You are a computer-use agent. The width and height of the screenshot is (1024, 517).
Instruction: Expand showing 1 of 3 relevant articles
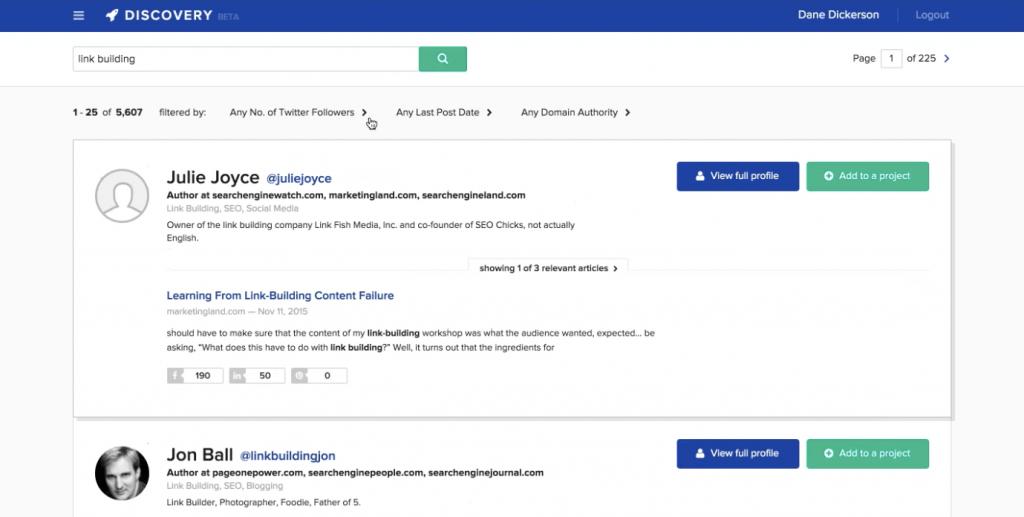point(548,268)
